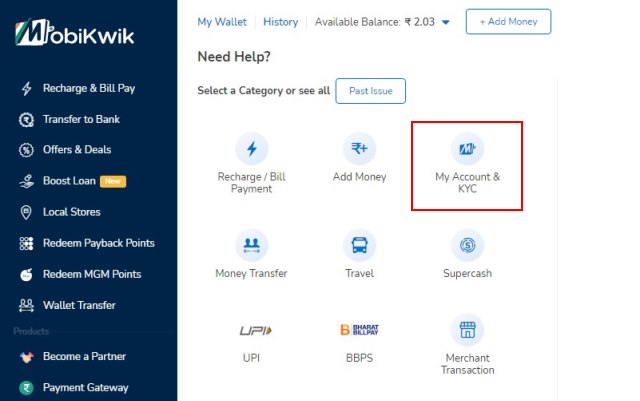Select the My Account & KYC category icon
This screenshot has height=401, width=640.
[x=467, y=149]
